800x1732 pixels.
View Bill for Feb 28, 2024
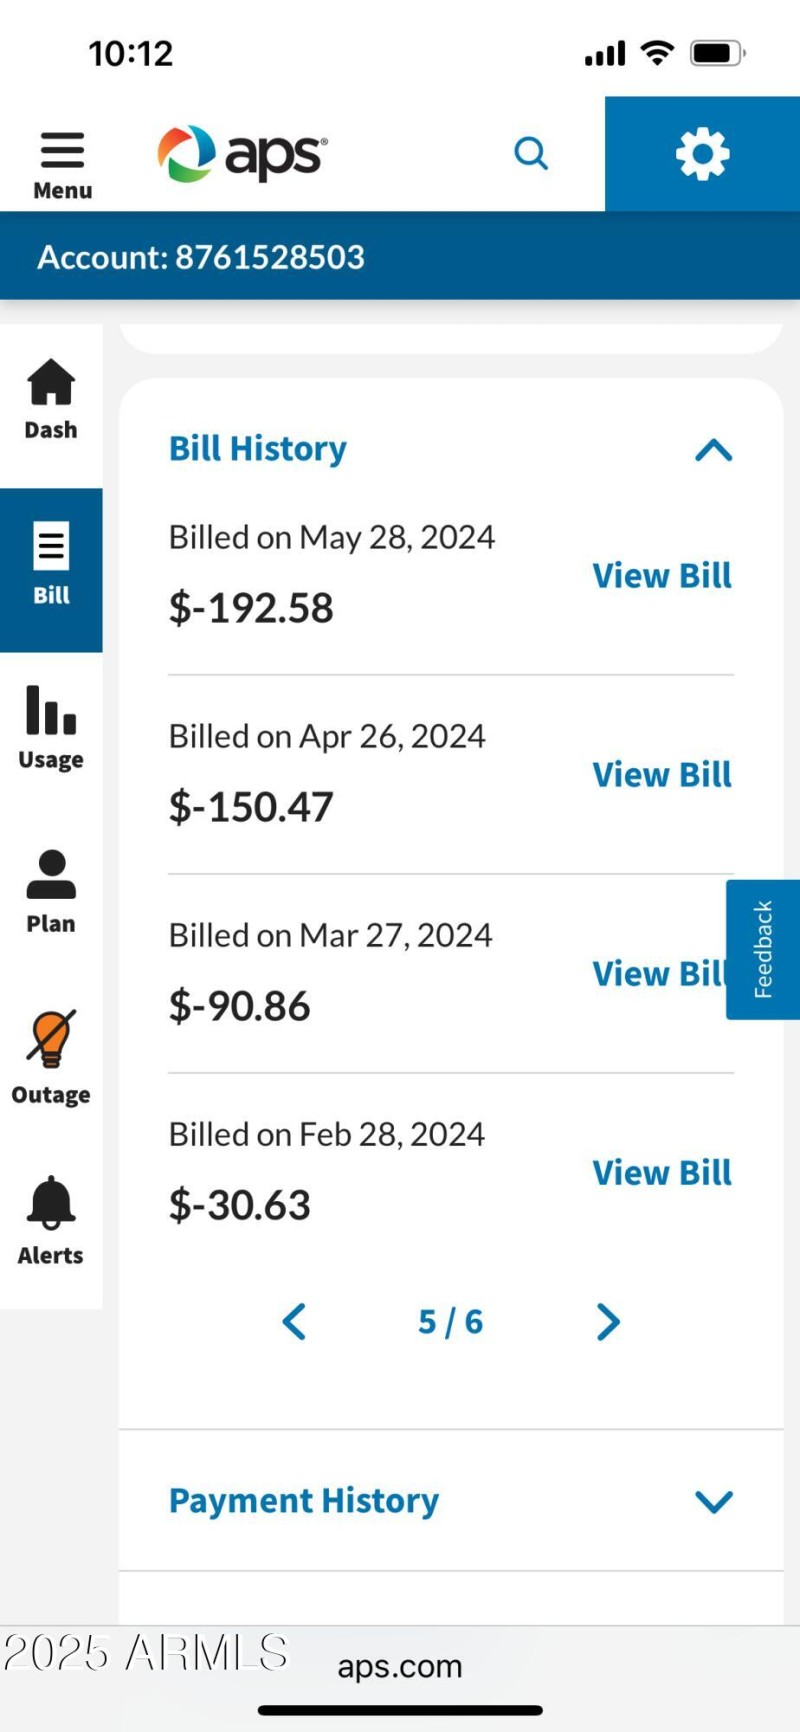(661, 1173)
